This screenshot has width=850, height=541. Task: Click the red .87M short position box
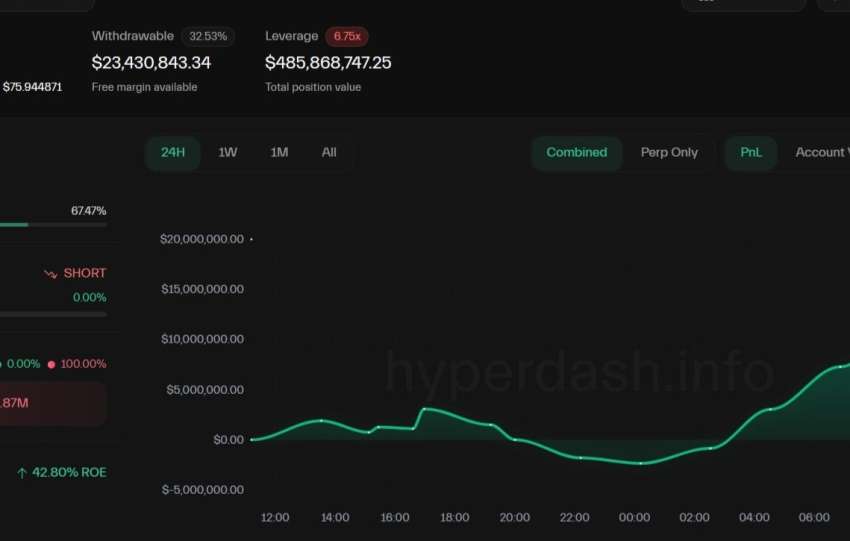point(50,403)
